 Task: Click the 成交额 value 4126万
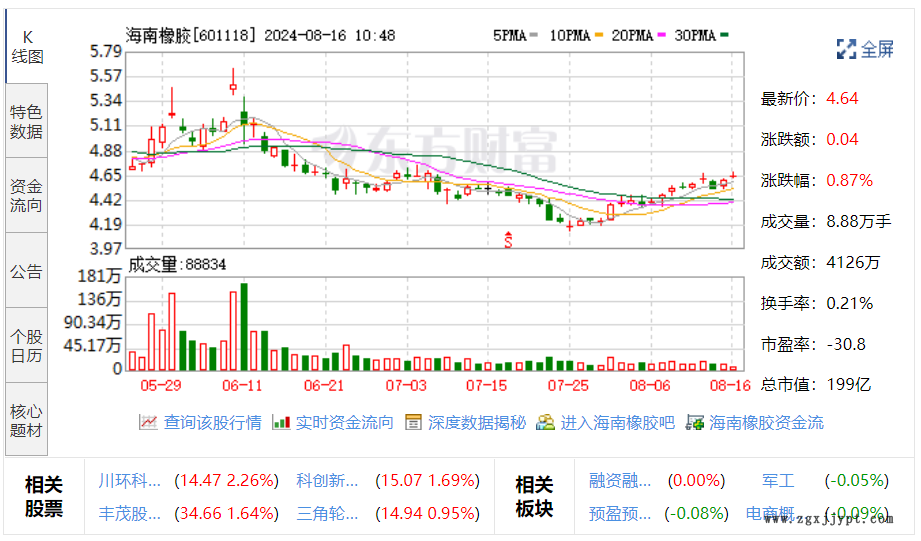(x=853, y=262)
